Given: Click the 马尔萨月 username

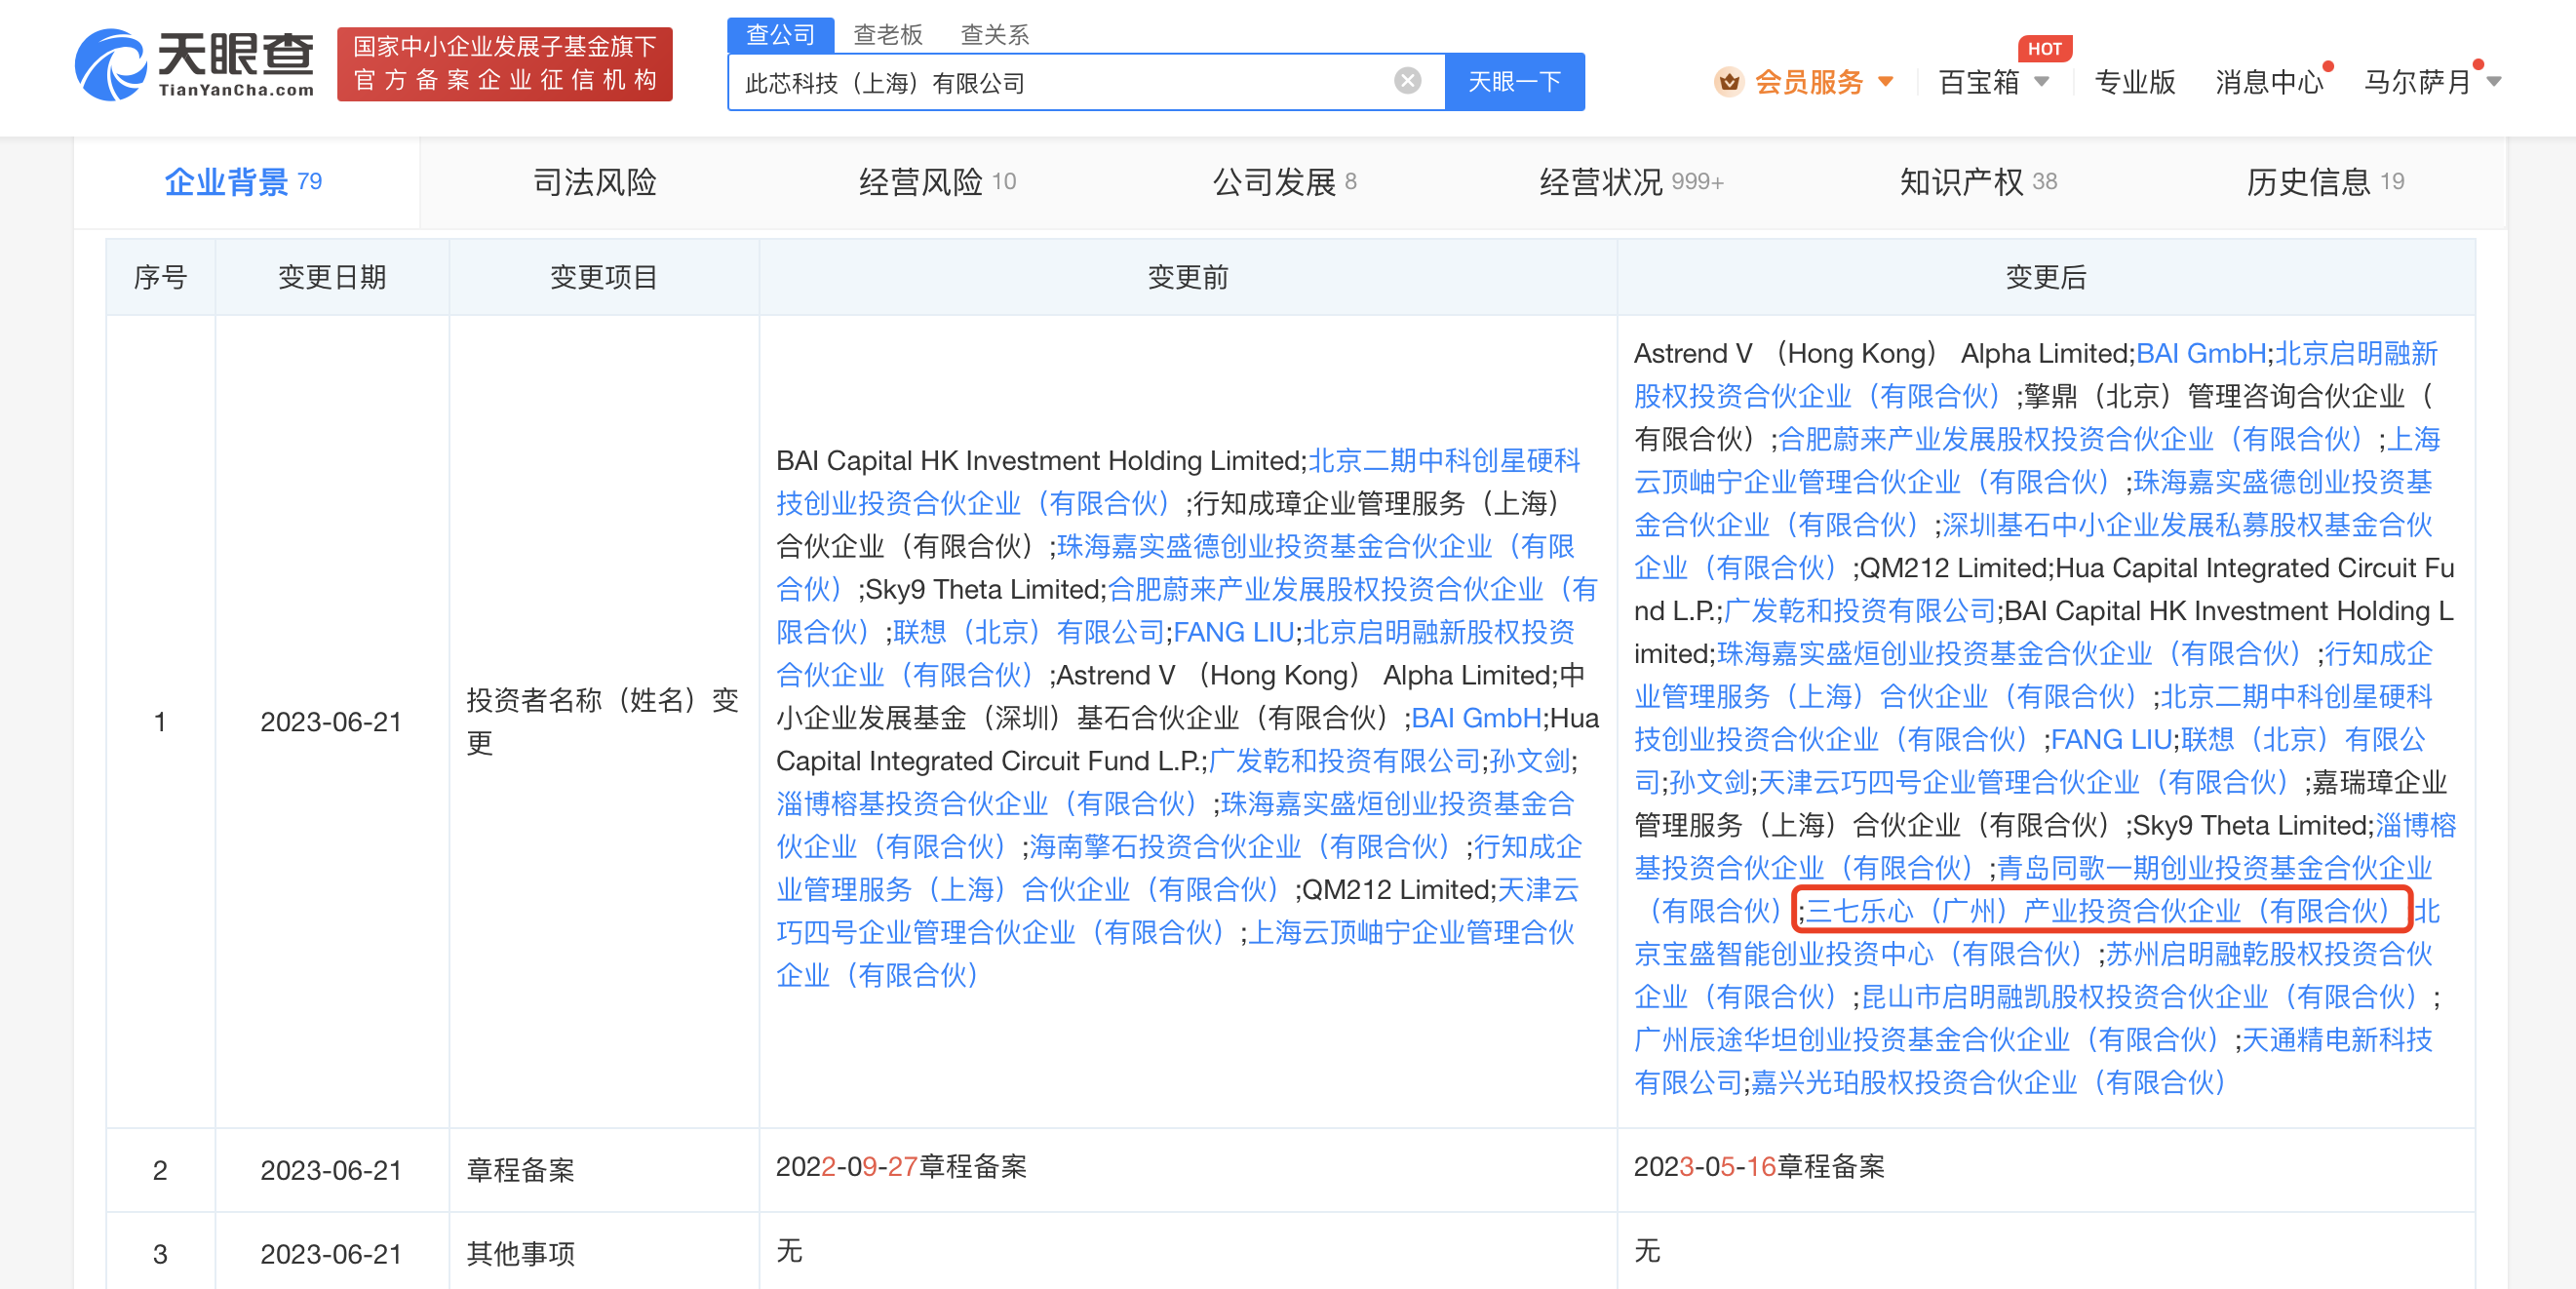Looking at the screenshot, I should [2417, 82].
